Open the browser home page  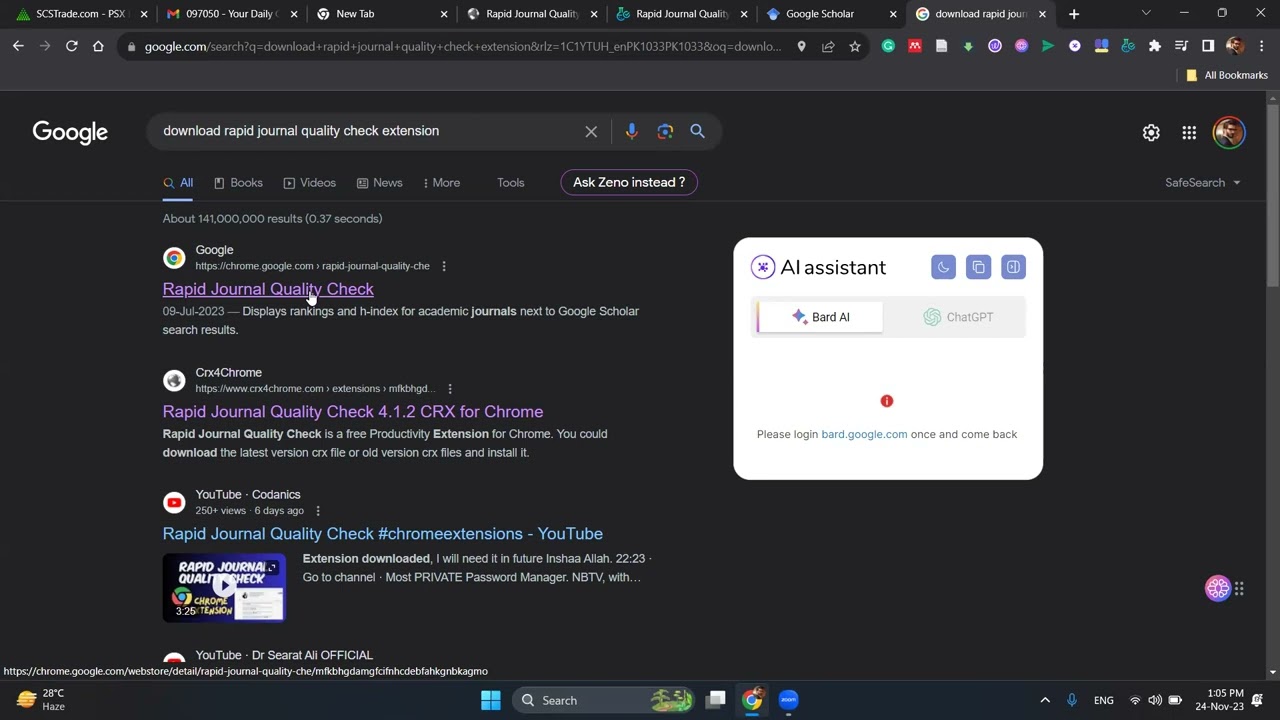98,46
